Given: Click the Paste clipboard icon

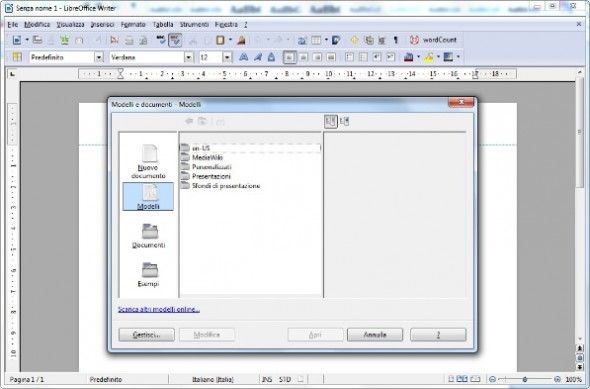Looking at the screenshot, I should point(220,40).
